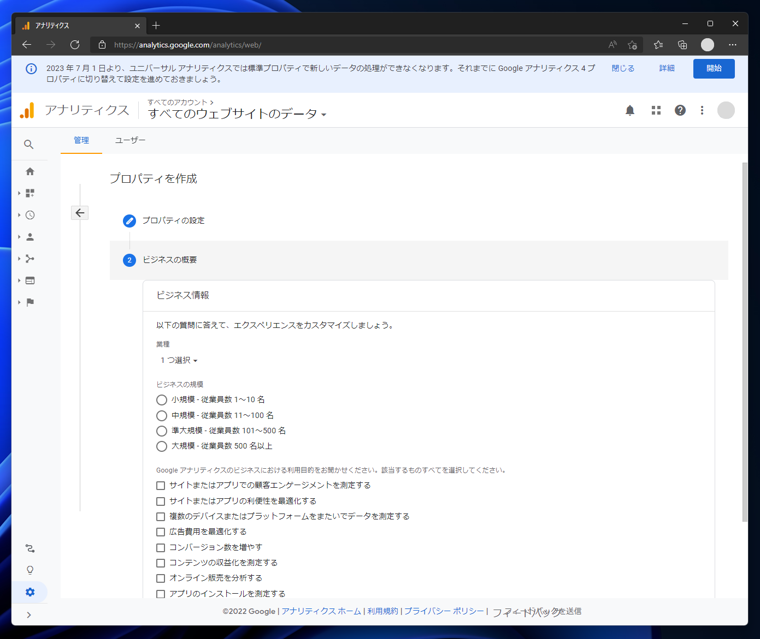Check サイトまたはアプリの利便性を最適化する checkbox
Viewport: 760px width, 639px height.
coord(160,501)
